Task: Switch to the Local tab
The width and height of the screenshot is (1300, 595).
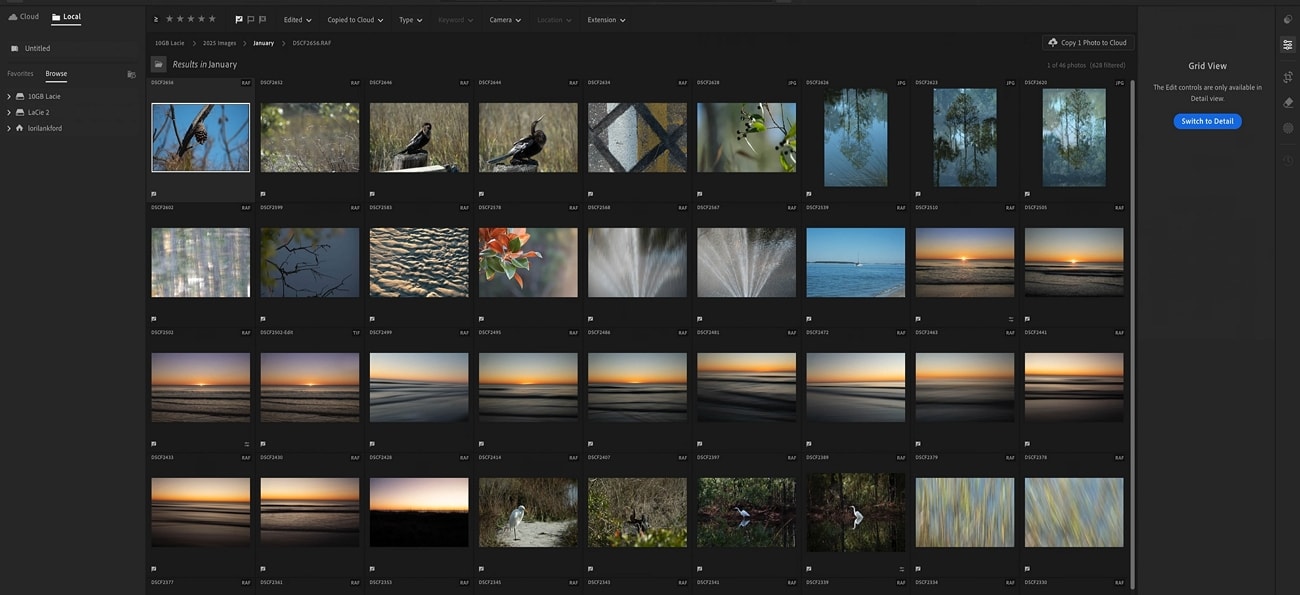Action: (x=66, y=17)
